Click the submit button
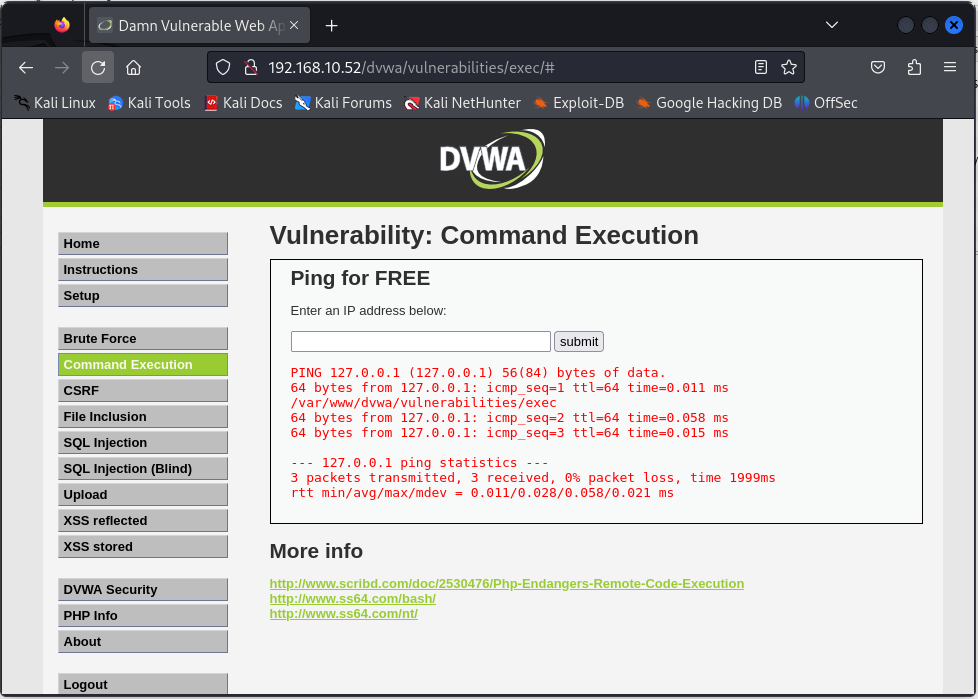Screen dimensions: 978x699 [579, 342]
